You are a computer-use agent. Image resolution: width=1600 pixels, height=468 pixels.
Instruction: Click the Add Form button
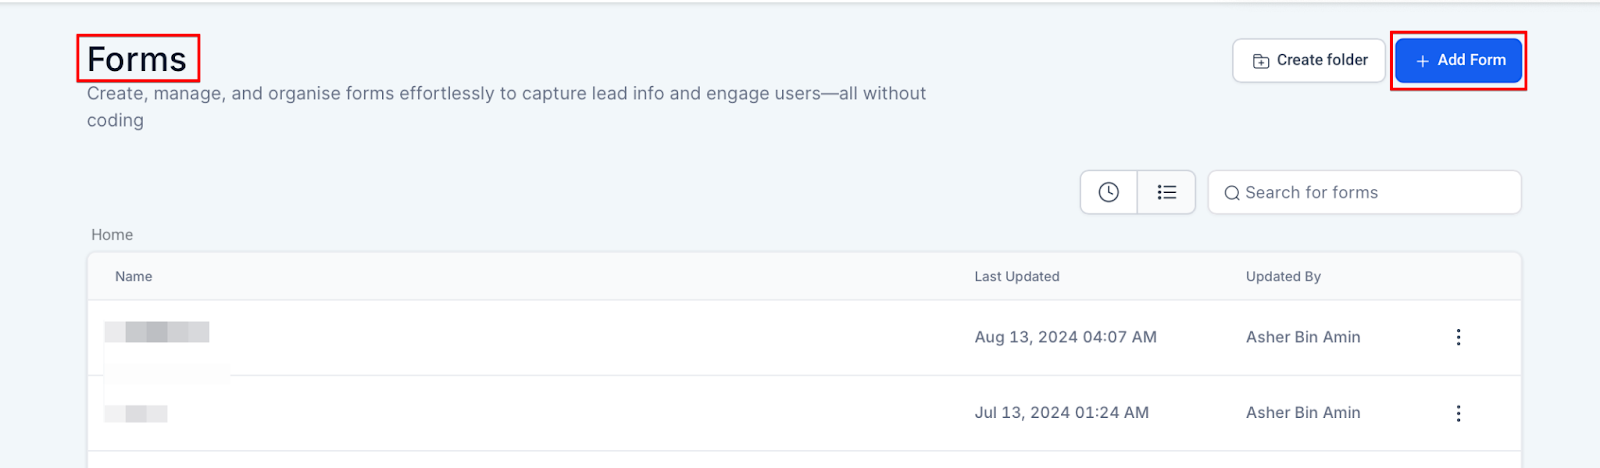(1459, 60)
